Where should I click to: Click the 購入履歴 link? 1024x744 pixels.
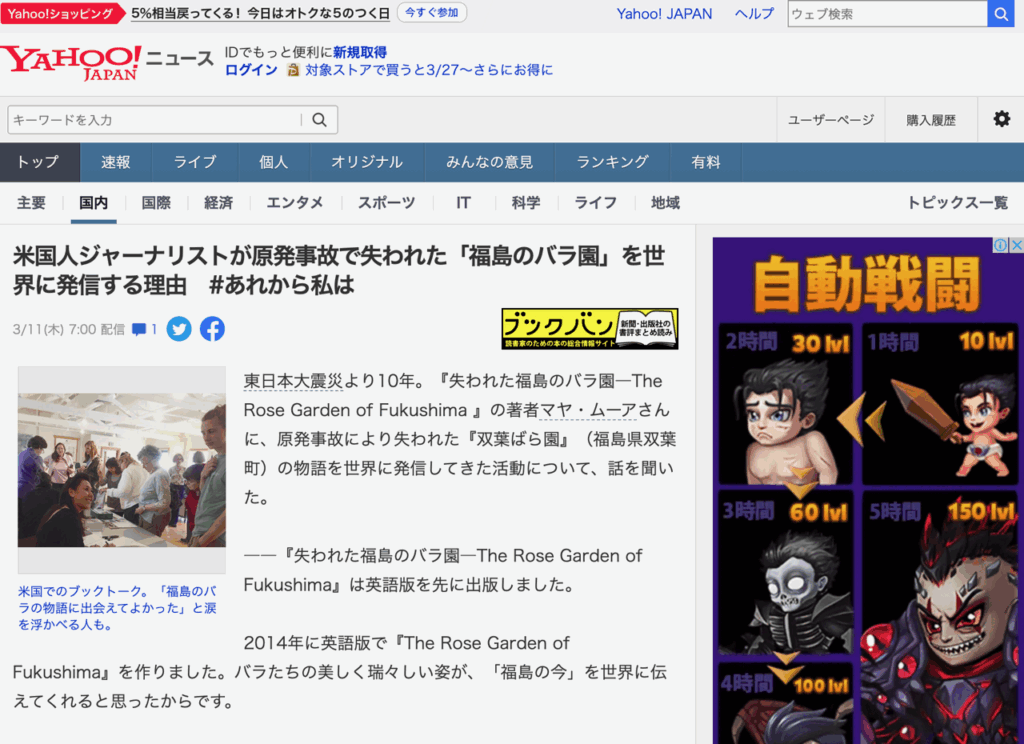930,120
